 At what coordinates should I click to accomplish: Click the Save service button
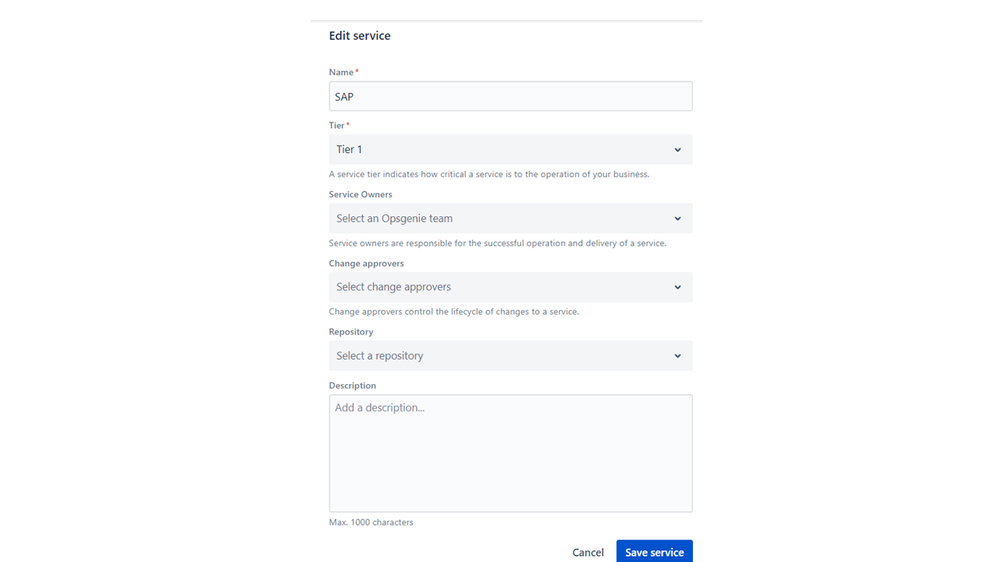[x=654, y=552]
